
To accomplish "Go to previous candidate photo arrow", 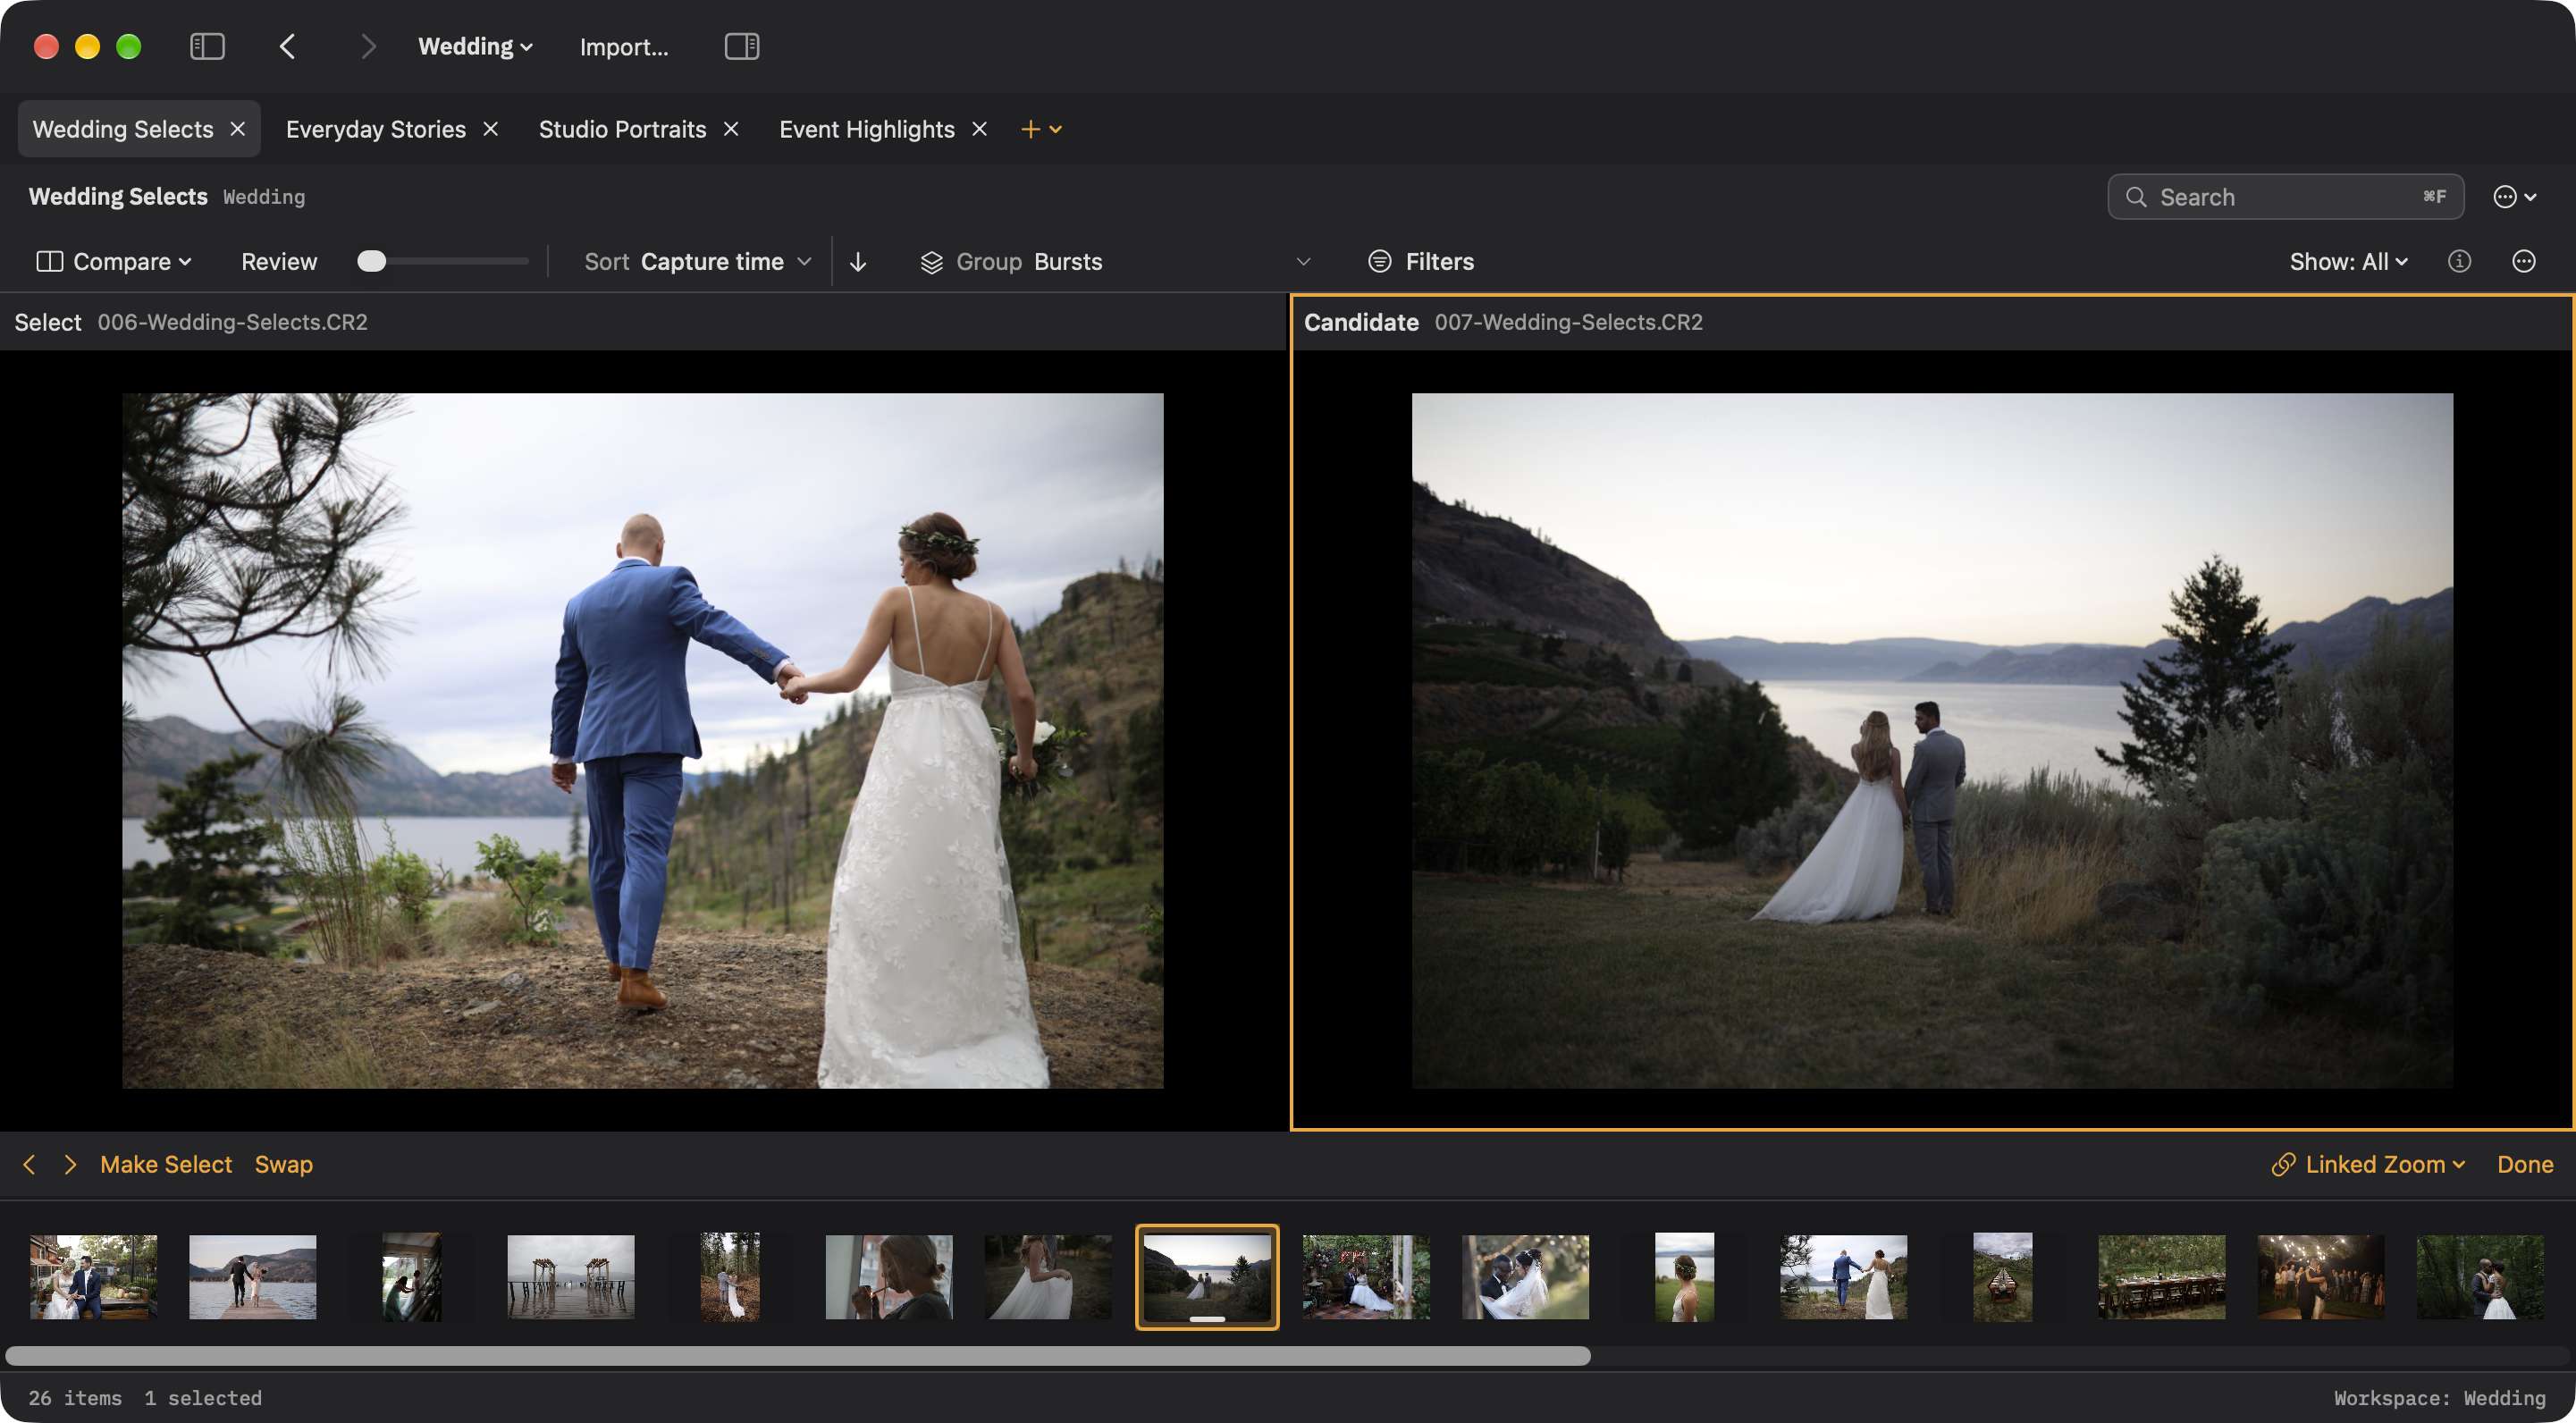I will click(29, 1164).
